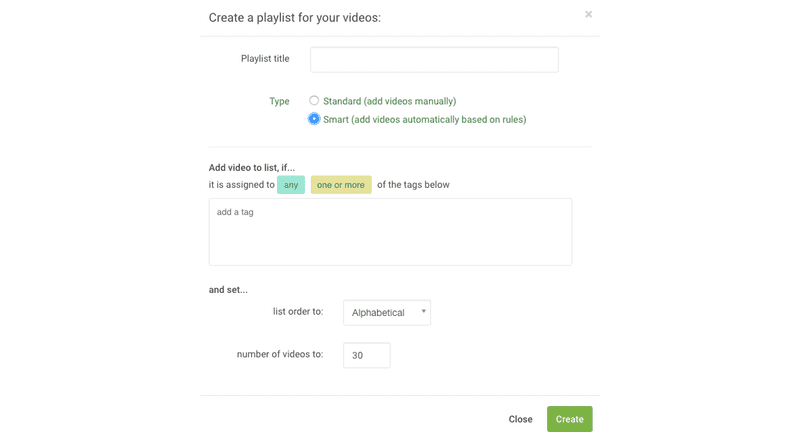This screenshot has height=437, width=800.
Task: Click the 'list order to:' label
Action: click(x=298, y=312)
